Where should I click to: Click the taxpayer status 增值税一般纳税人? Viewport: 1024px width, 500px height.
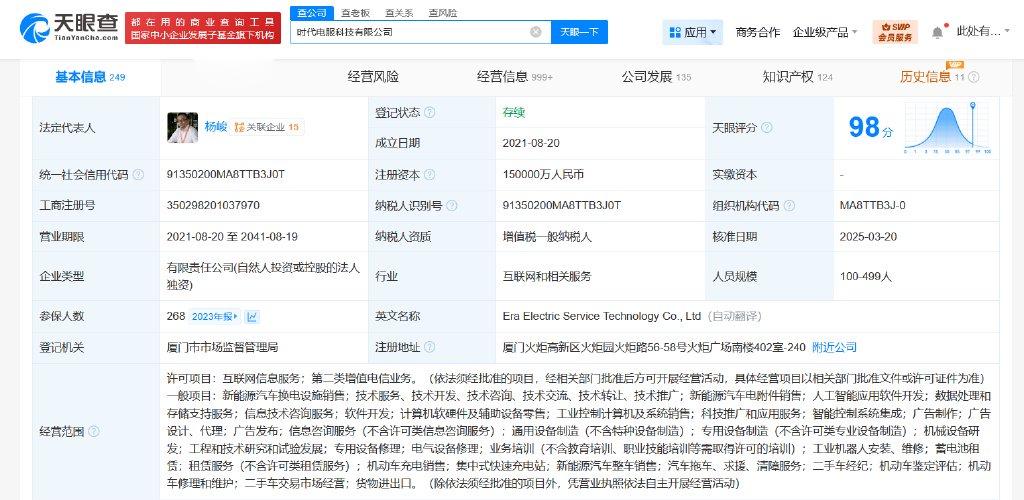(x=547, y=237)
